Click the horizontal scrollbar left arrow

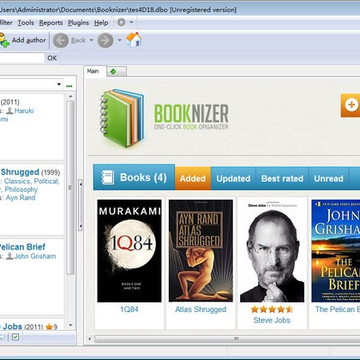[x=89, y=339]
